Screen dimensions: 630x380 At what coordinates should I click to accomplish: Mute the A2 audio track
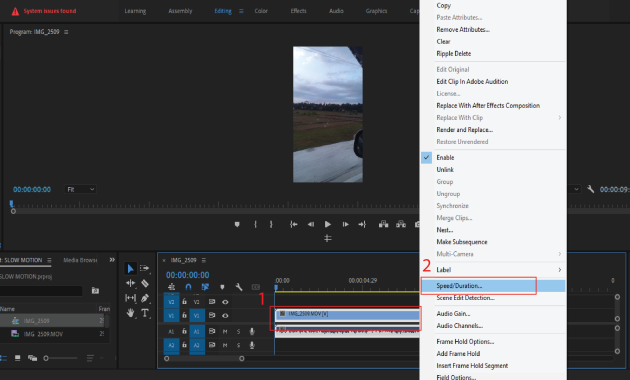pos(225,345)
